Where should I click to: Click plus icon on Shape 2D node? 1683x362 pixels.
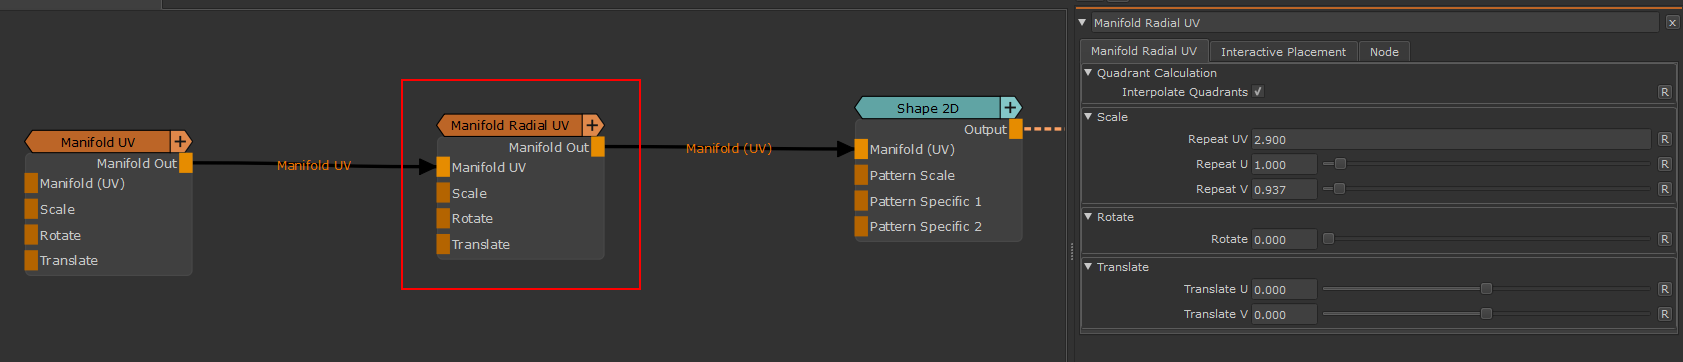click(1010, 108)
